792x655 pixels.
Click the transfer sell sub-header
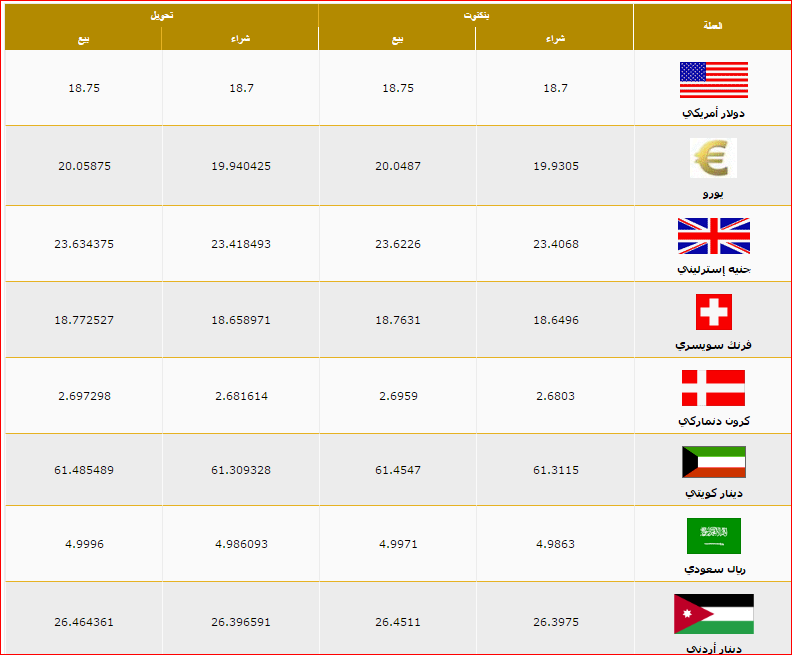[x=84, y=39]
